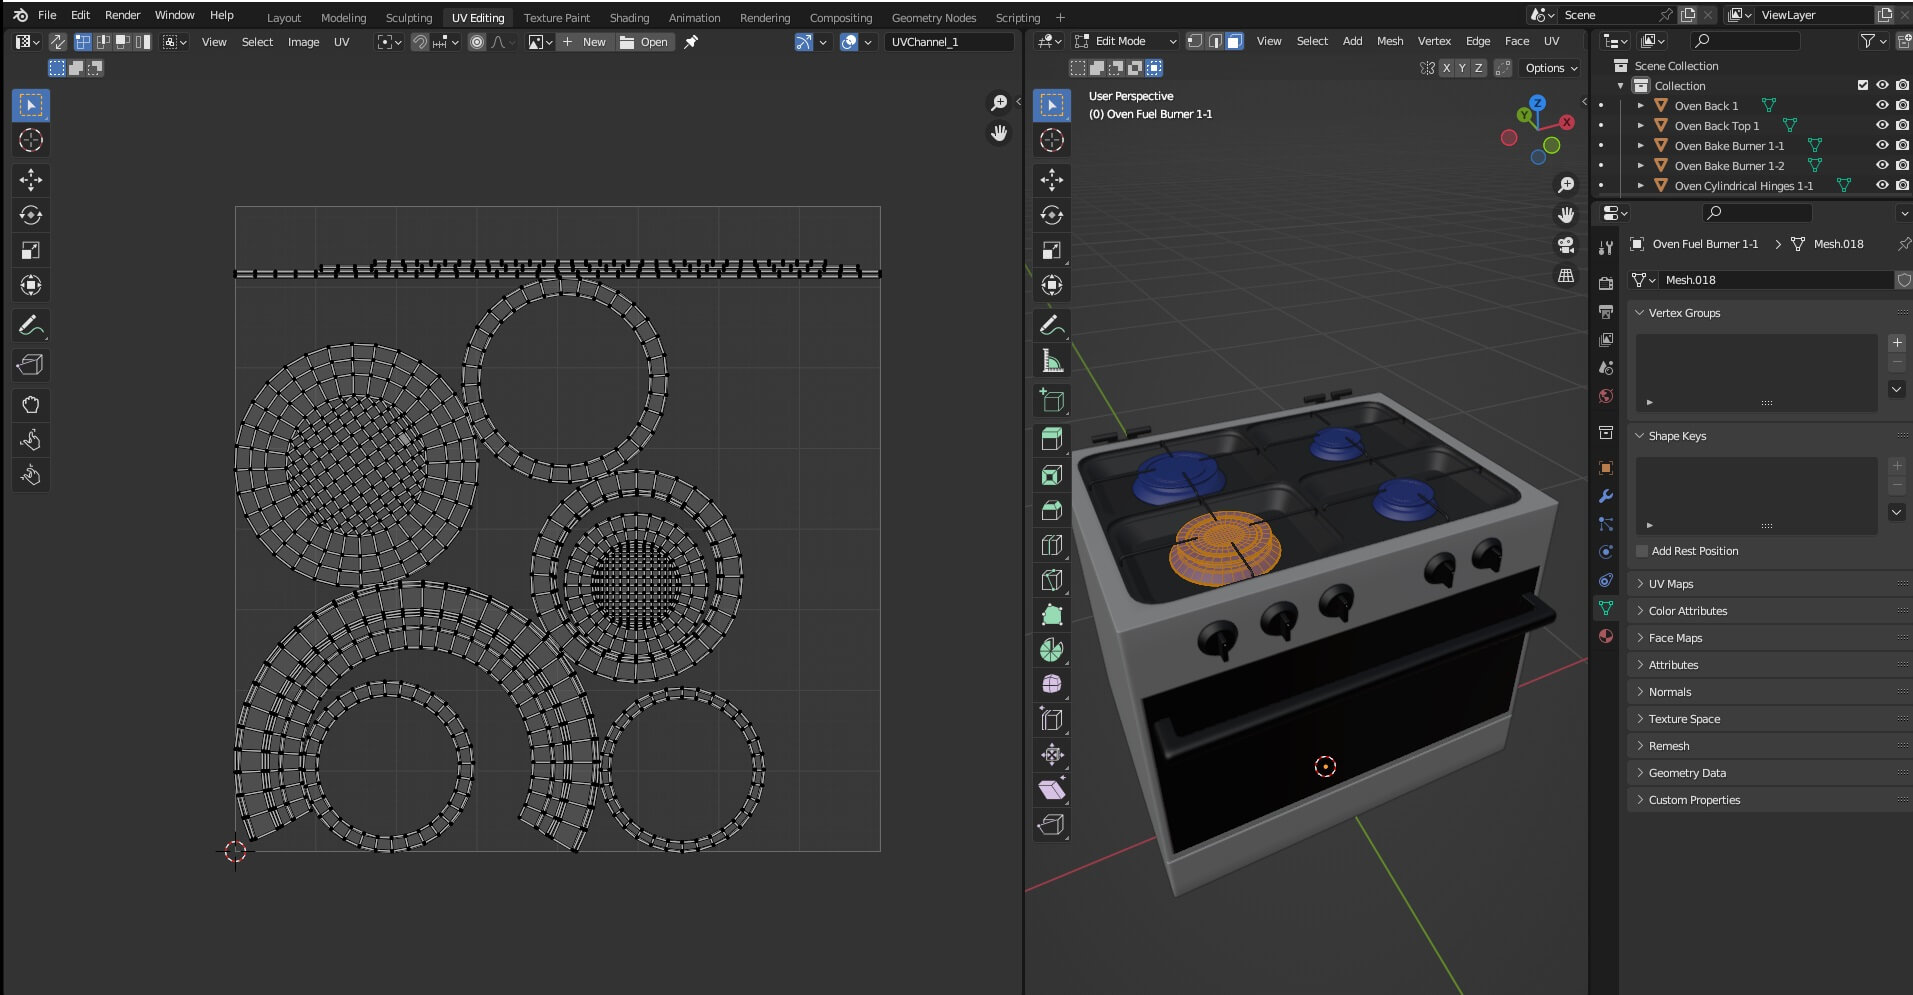The width and height of the screenshot is (1913, 995).
Task: Open the Material properties tab
Action: (x=1606, y=636)
